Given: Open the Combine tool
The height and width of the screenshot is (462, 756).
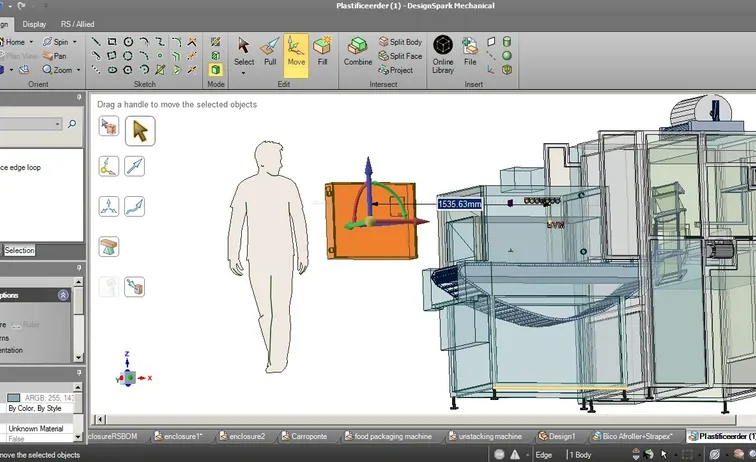Looking at the screenshot, I should 358,50.
